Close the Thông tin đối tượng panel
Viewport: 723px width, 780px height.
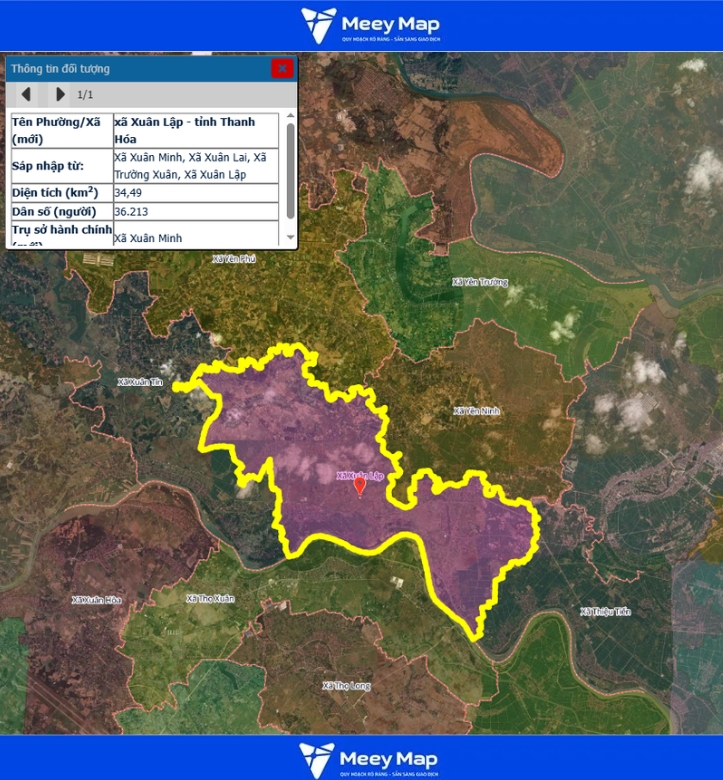pyautogui.click(x=282, y=68)
